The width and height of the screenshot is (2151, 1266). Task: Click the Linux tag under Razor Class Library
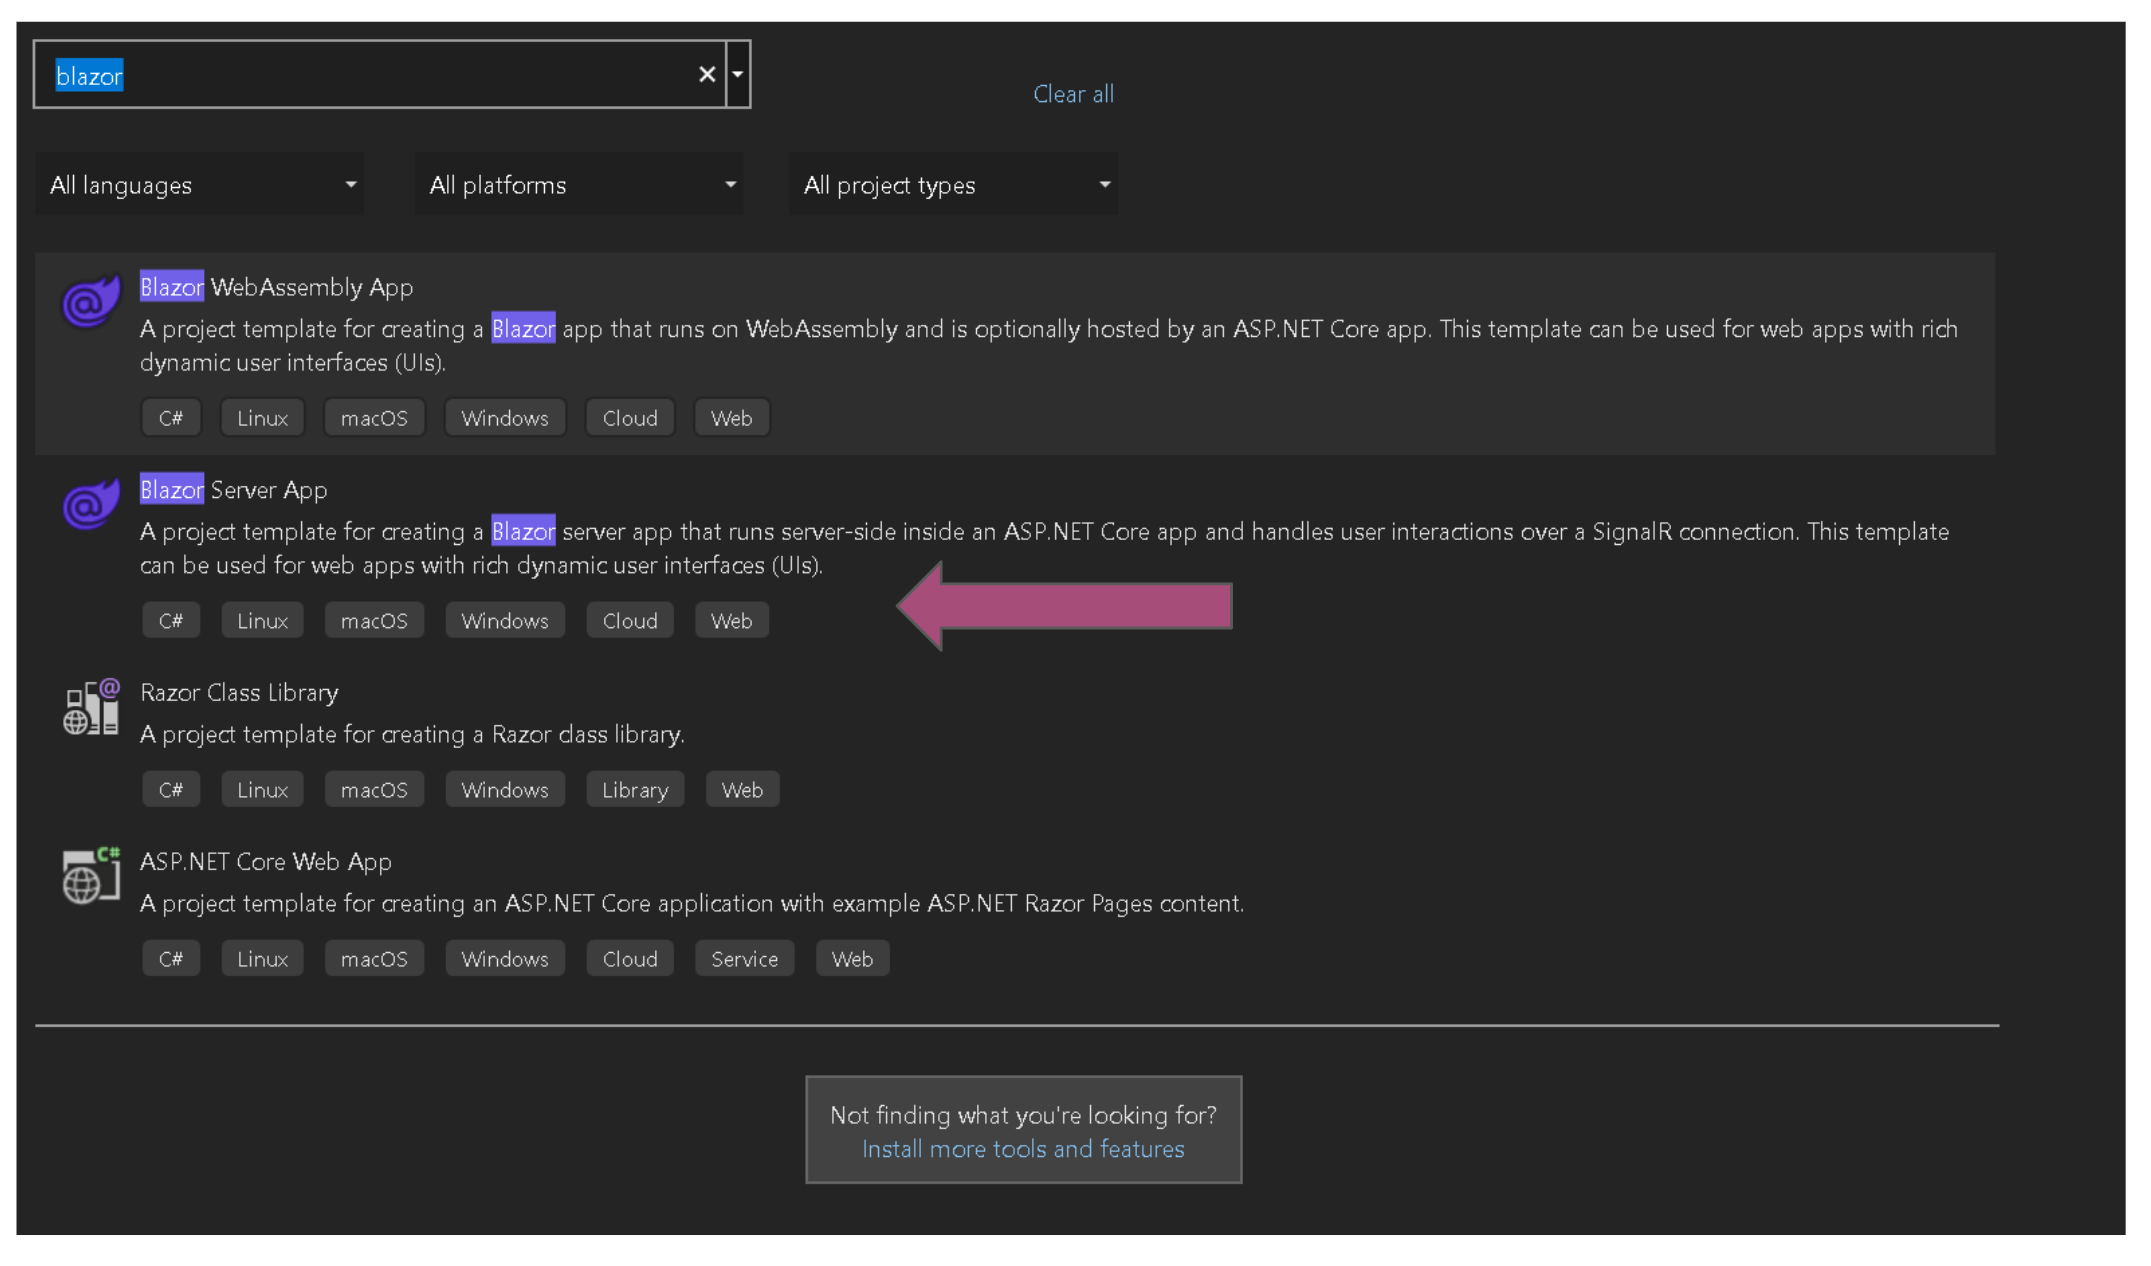[x=262, y=790]
